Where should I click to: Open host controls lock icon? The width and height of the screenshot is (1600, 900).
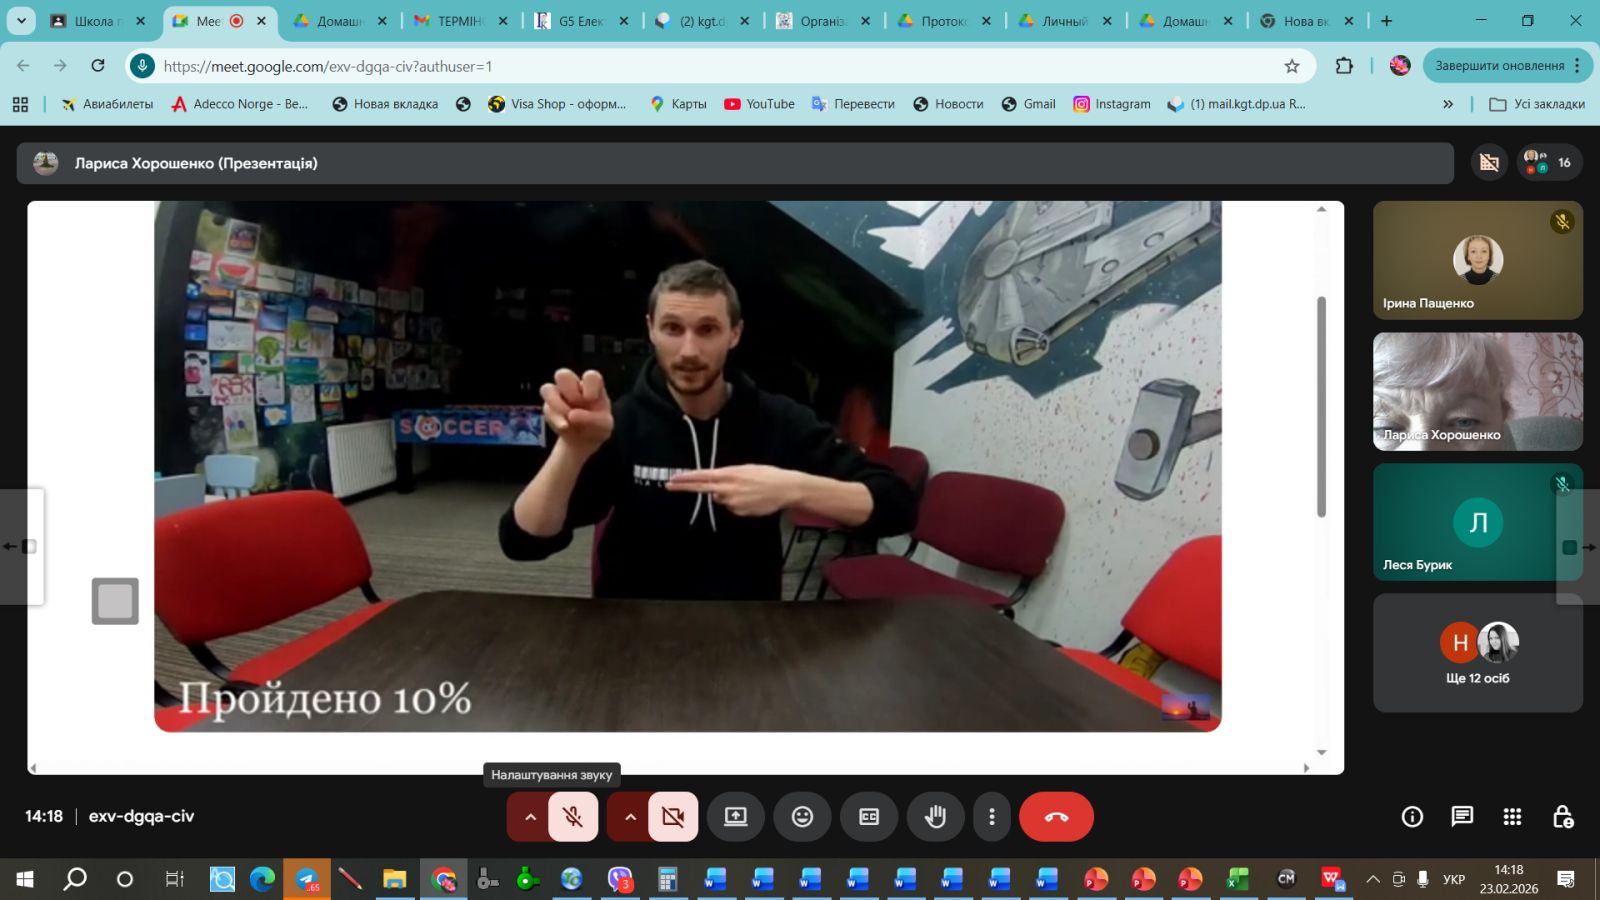(x=1563, y=817)
